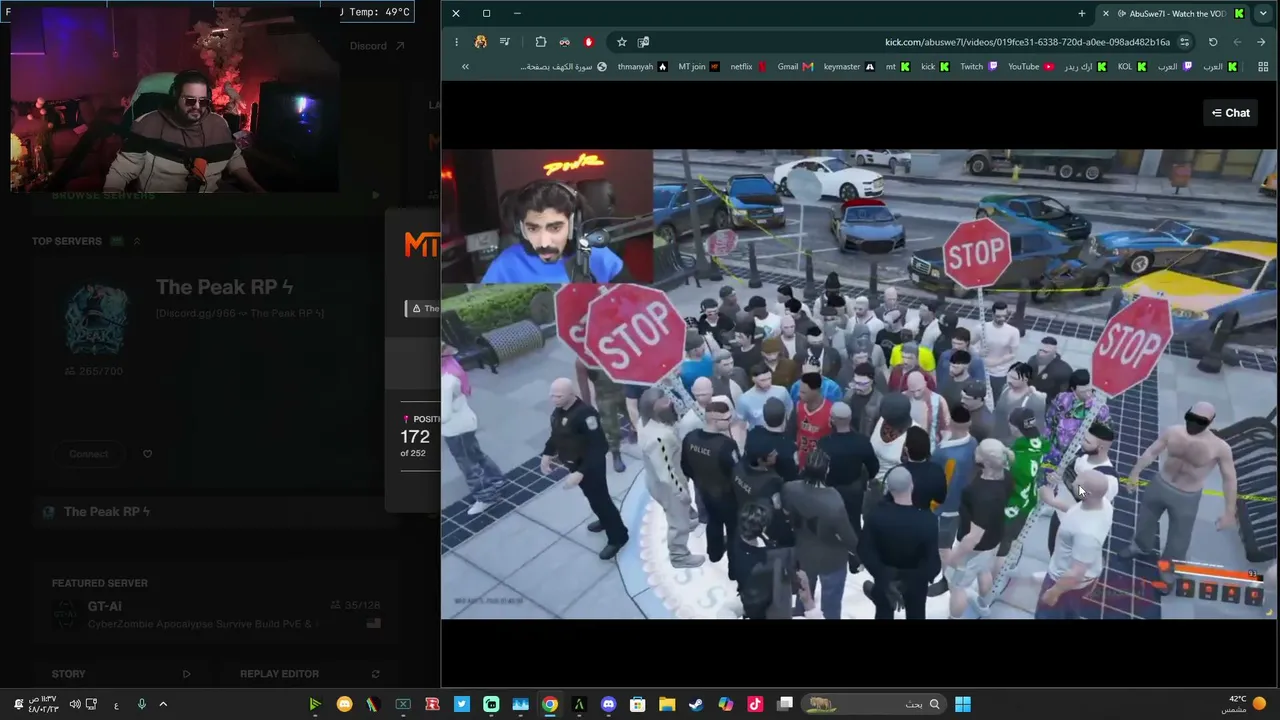Open the green arrow app on taskbar
This screenshot has height=720, width=1280.
click(315, 704)
